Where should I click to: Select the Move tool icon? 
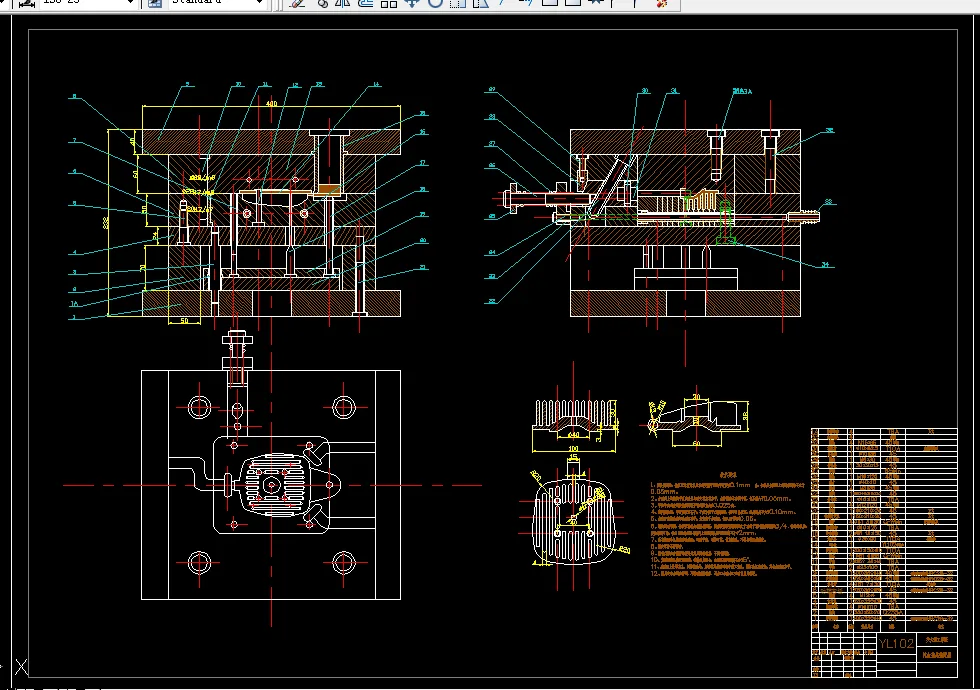click(x=411, y=3)
